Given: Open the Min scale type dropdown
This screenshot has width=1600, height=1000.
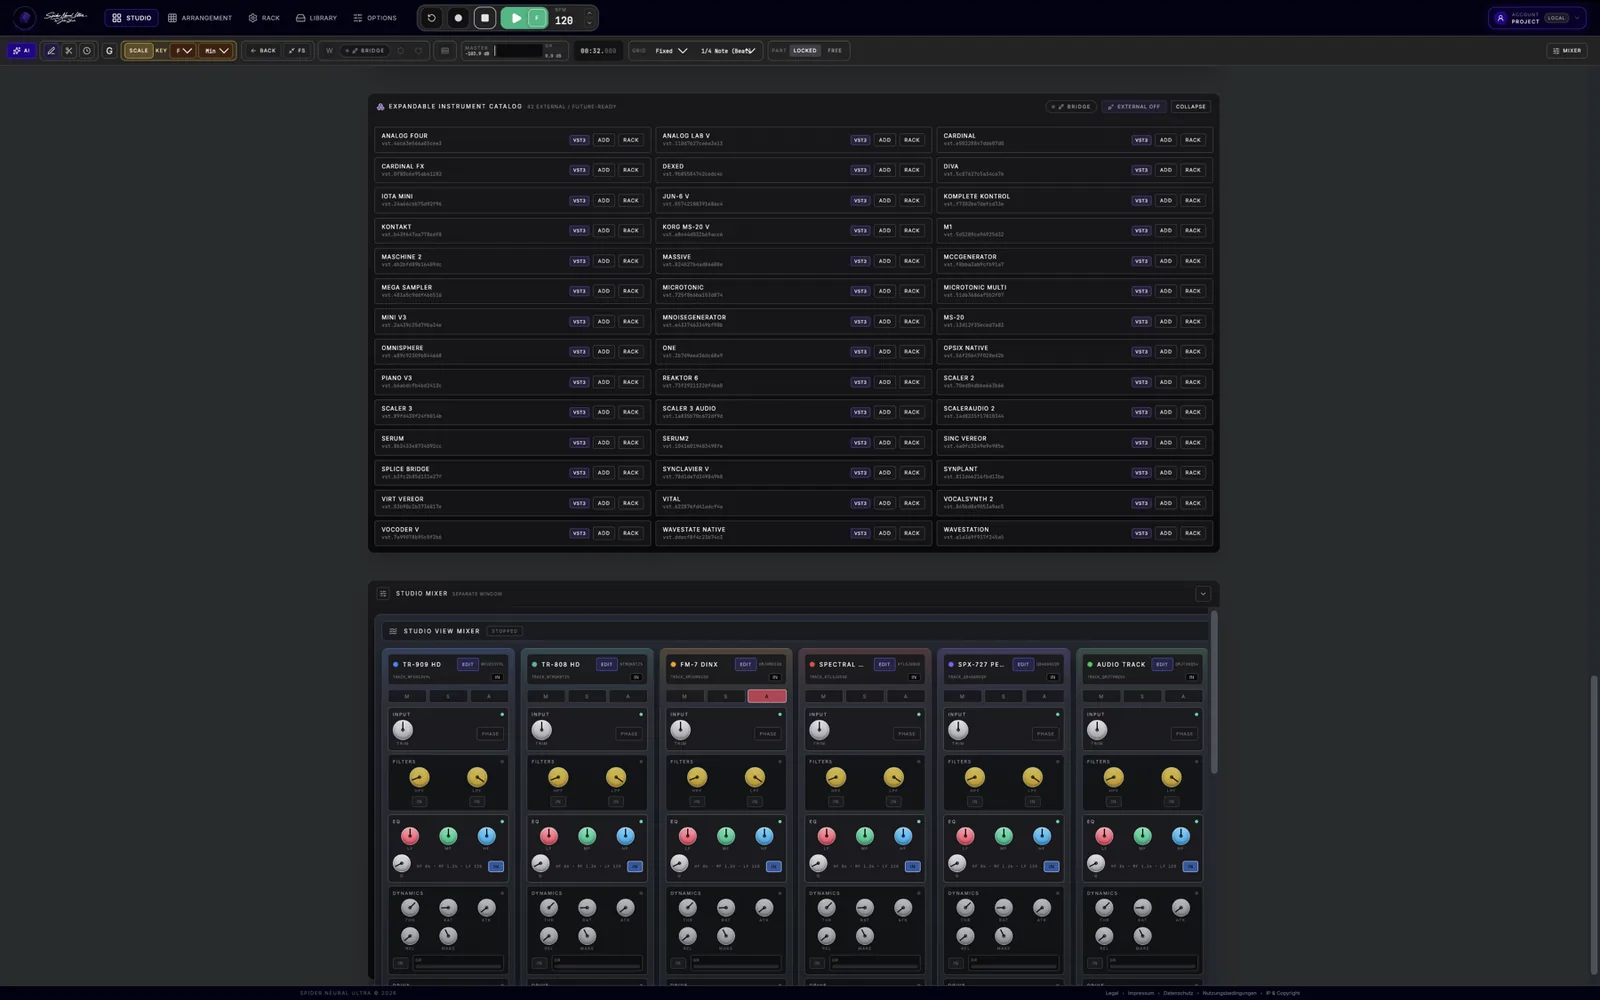Looking at the screenshot, I should [x=217, y=50].
